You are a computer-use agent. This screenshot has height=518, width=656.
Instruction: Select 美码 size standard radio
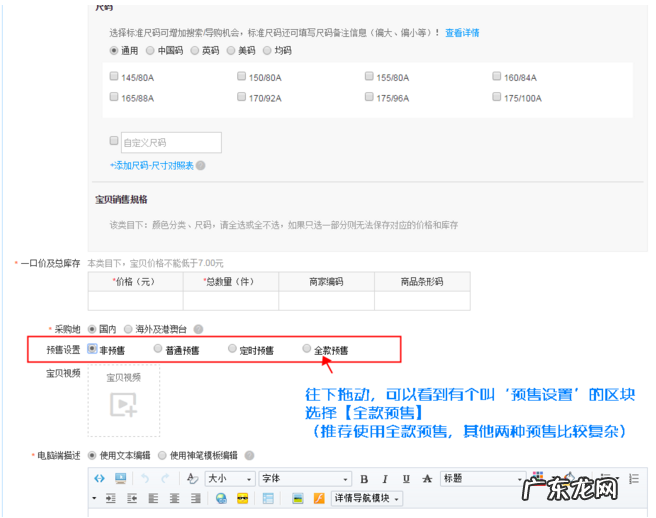[x=231, y=51]
